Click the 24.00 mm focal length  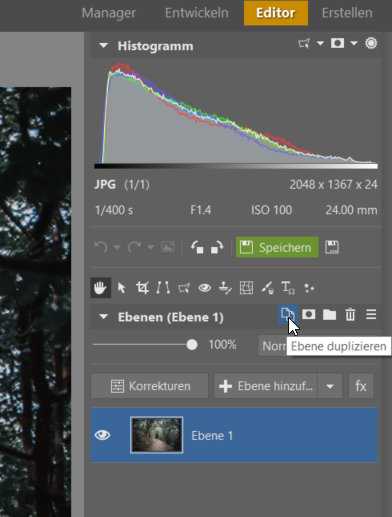click(x=351, y=210)
